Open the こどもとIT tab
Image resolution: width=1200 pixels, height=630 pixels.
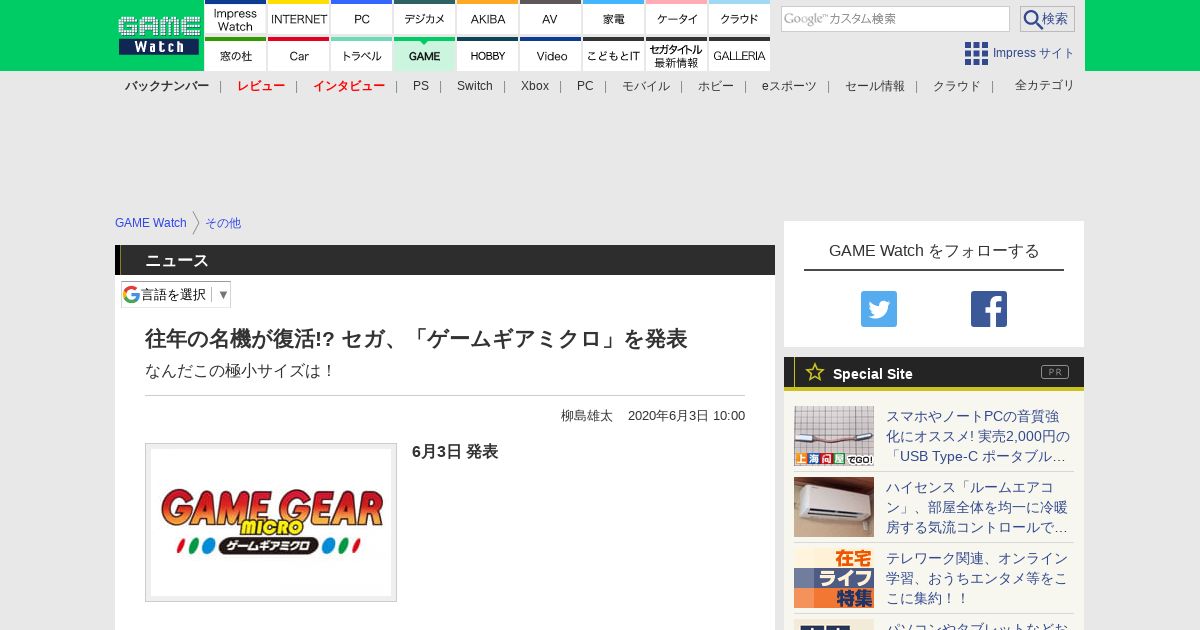(613, 54)
